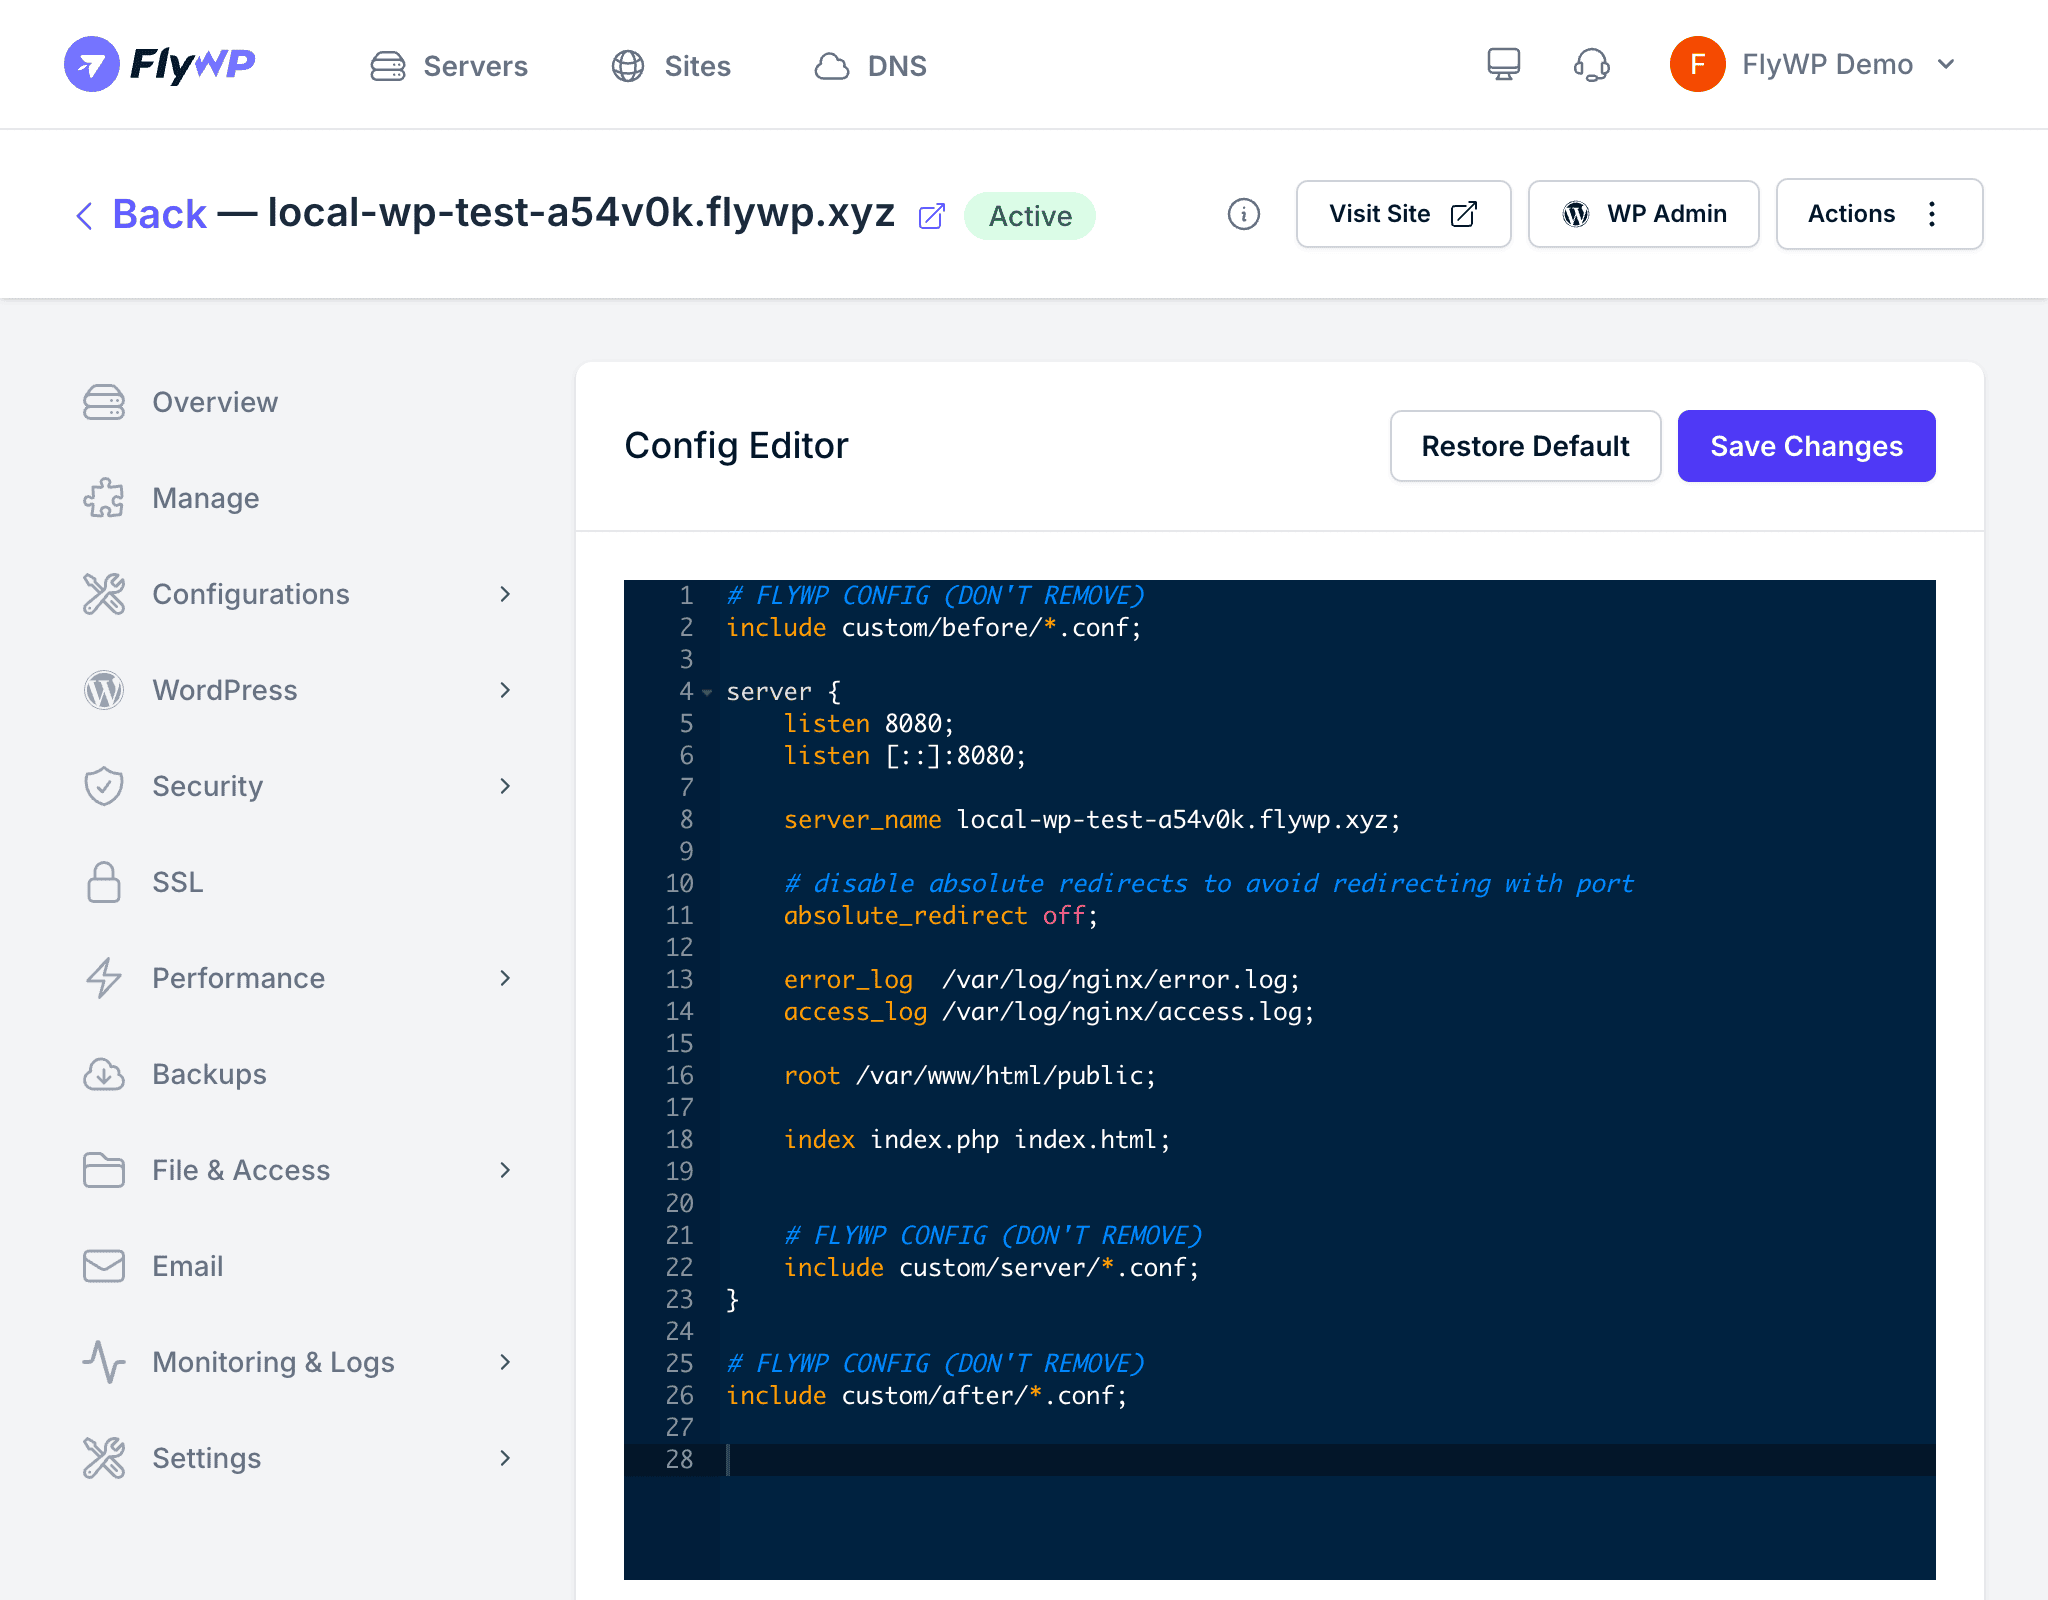Click the 'listen 8080;' line
2048x1600 pixels.
pyautogui.click(x=869, y=724)
